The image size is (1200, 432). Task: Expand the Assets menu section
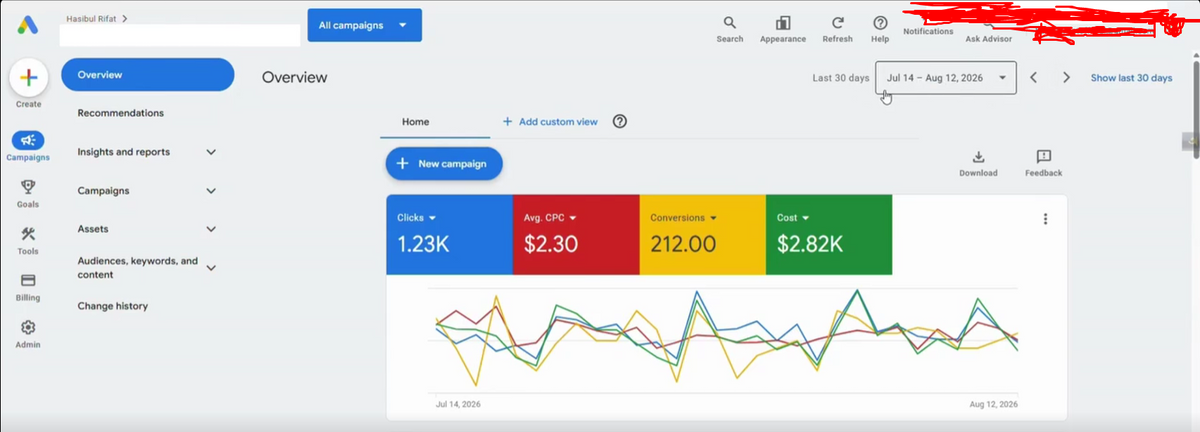click(146, 229)
